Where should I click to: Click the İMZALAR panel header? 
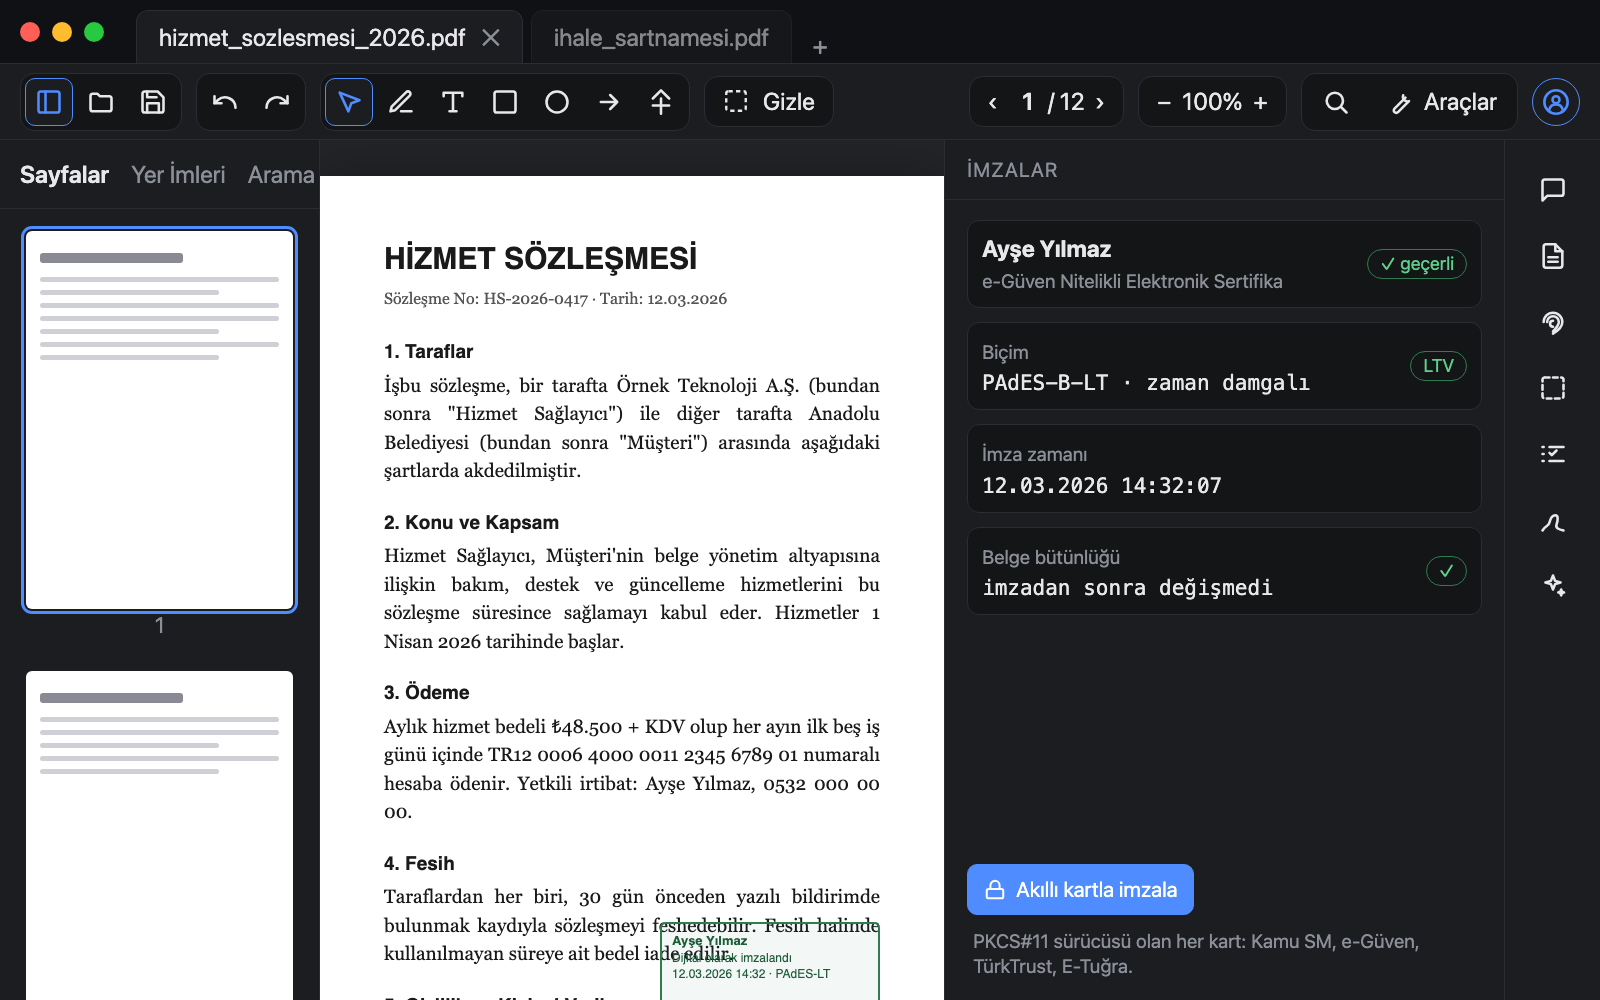pos(1012,170)
